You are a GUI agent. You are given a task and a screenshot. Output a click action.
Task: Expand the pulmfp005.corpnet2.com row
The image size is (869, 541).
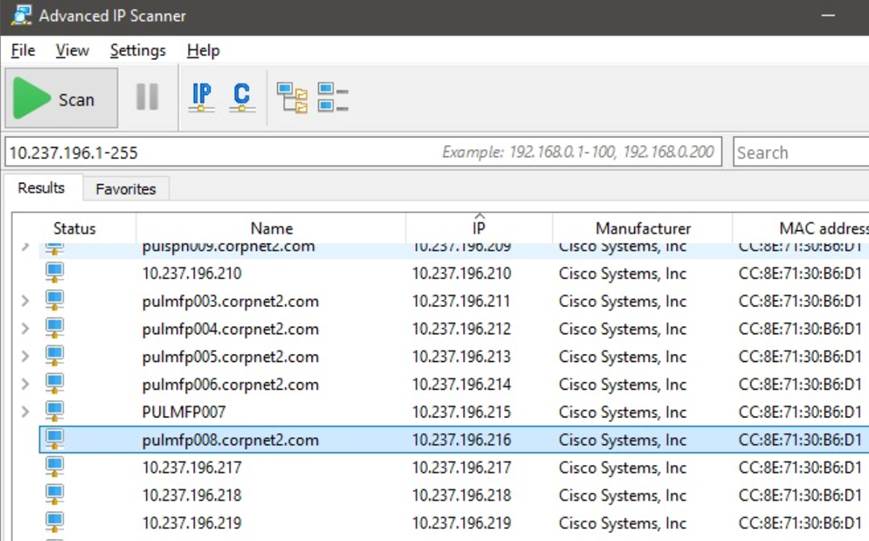pyautogui.click(x=25, y=356)
